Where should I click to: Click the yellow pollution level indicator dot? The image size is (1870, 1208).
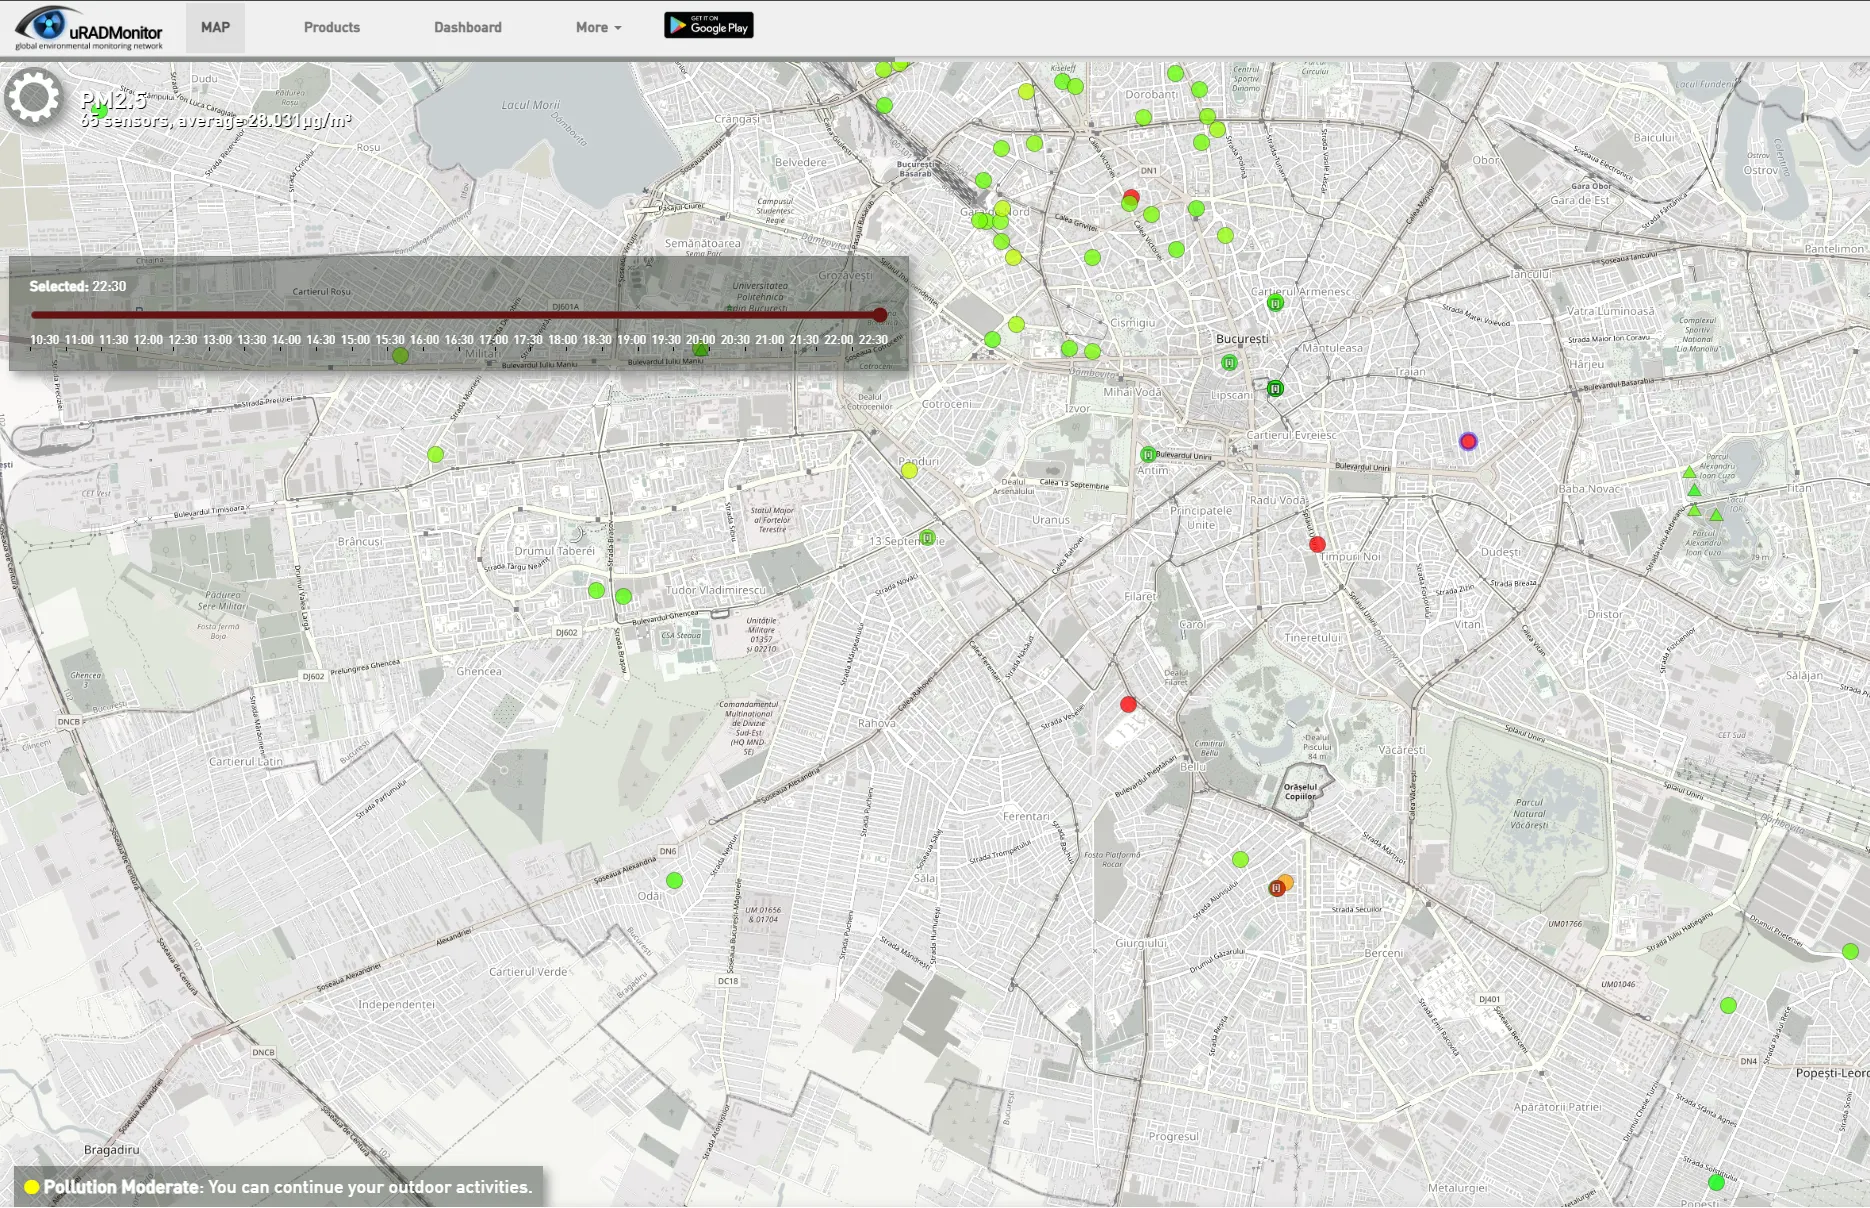pyautogui.click(x=31, y=1187)
